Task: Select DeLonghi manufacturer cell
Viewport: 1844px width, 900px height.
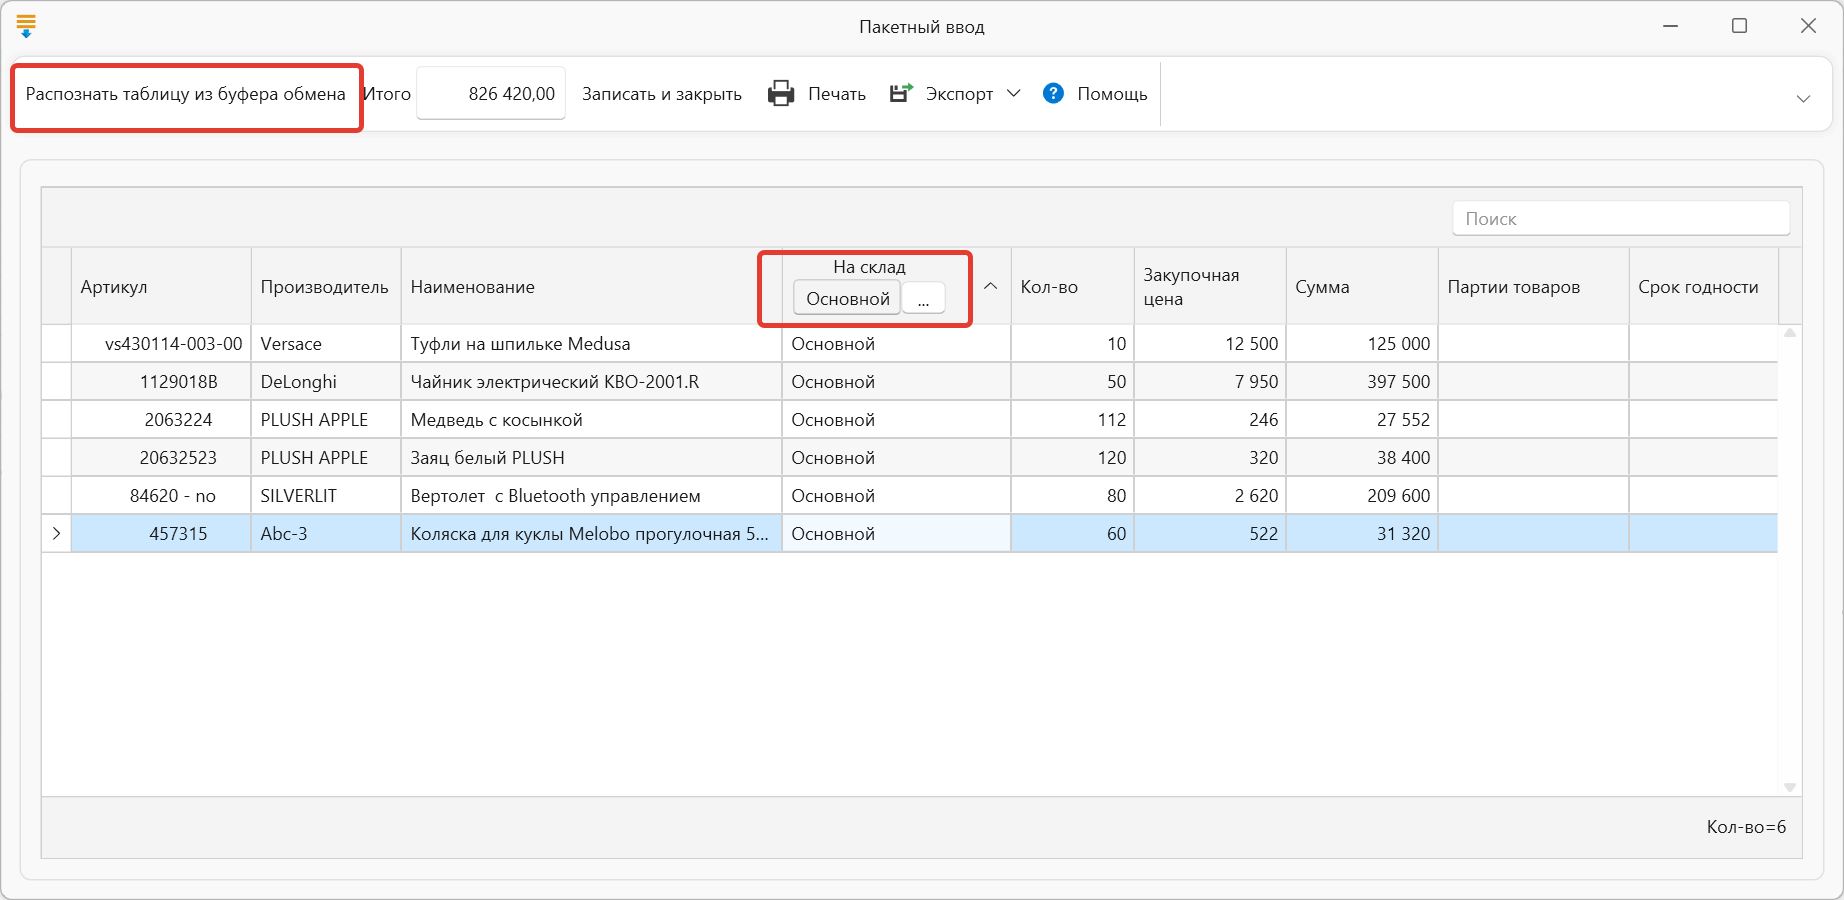Action: [326, 381]
